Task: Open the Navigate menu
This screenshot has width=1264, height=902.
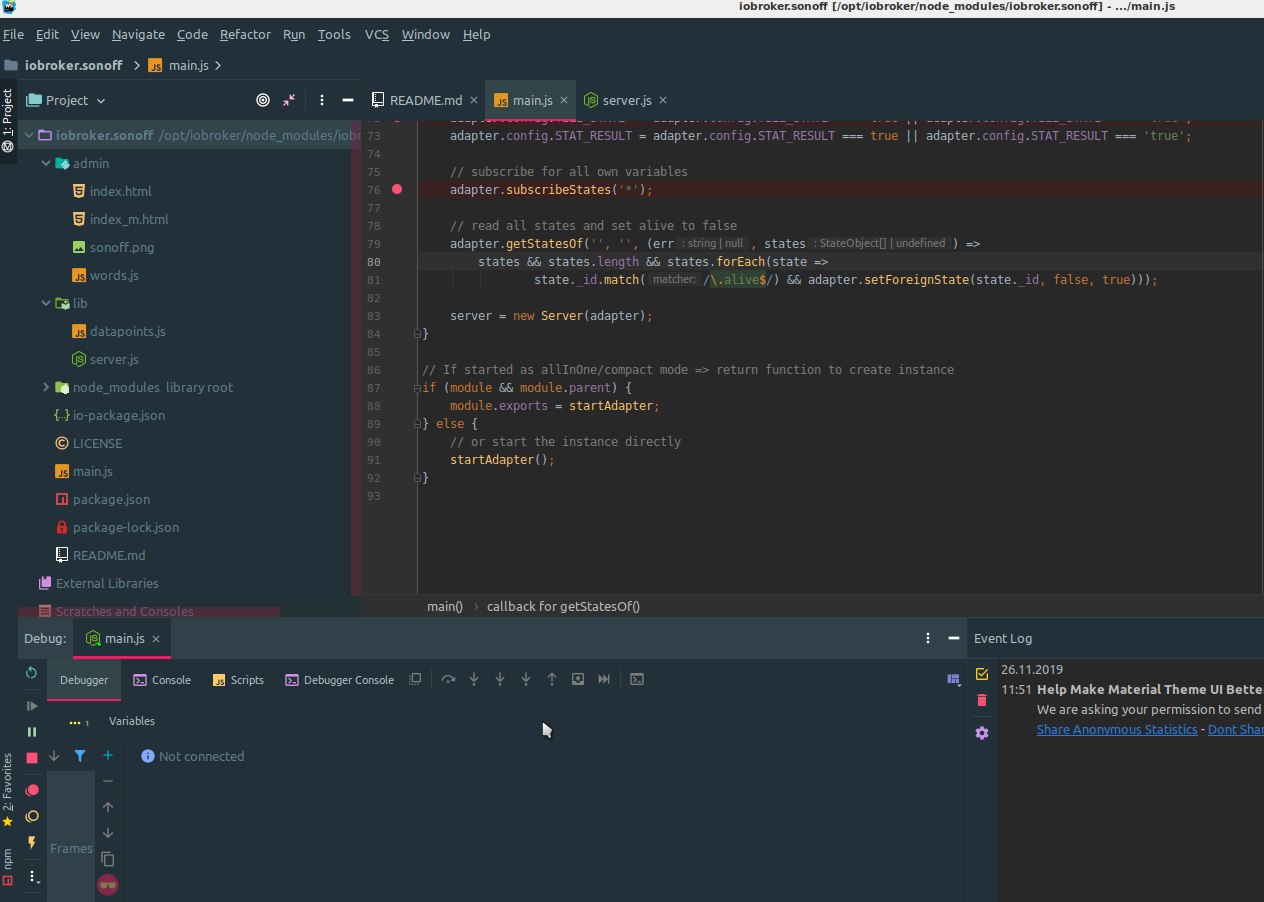Action: [x=138, y=34]
